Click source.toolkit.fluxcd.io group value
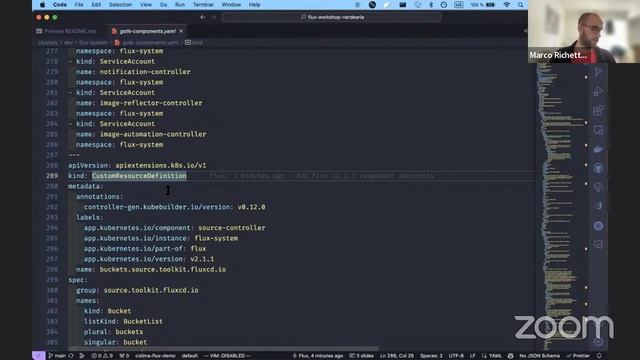 151,290
